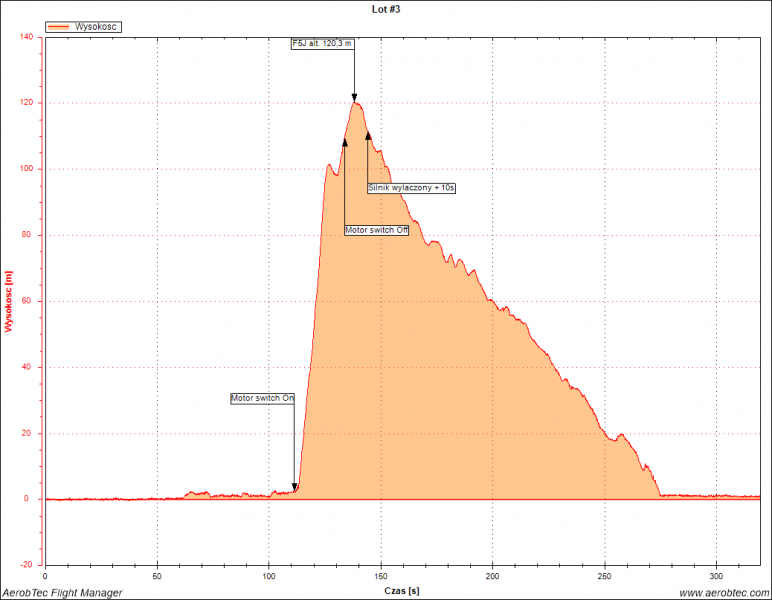
Task: Click the Motor switch On arrowhead at the curve
Action: 294,487
